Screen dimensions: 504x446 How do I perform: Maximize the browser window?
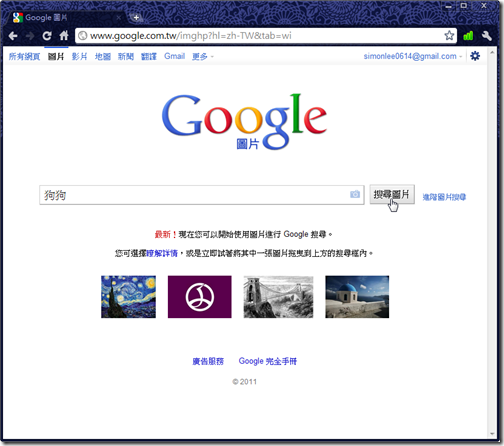point(463,6)
